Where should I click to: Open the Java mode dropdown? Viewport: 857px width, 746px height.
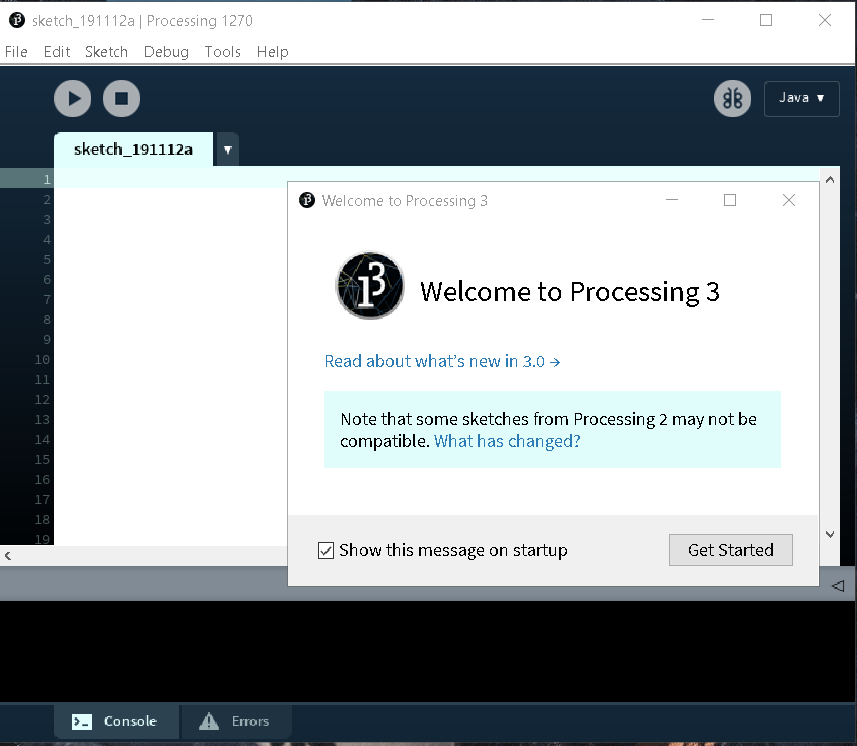pos(801,98)
